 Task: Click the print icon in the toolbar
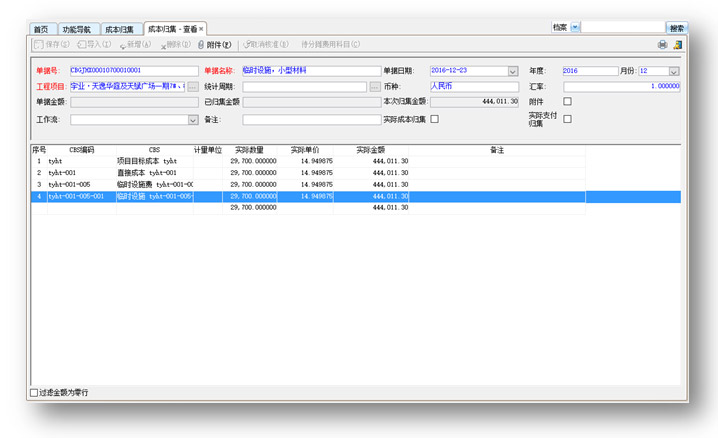(662, 44)
